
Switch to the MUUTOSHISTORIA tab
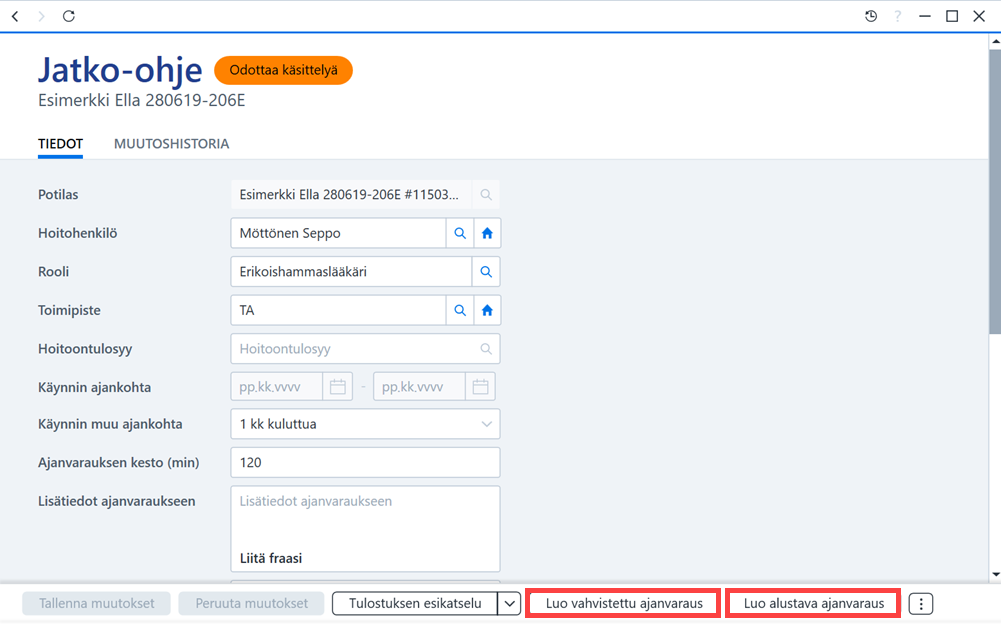[x=171, y=144]
